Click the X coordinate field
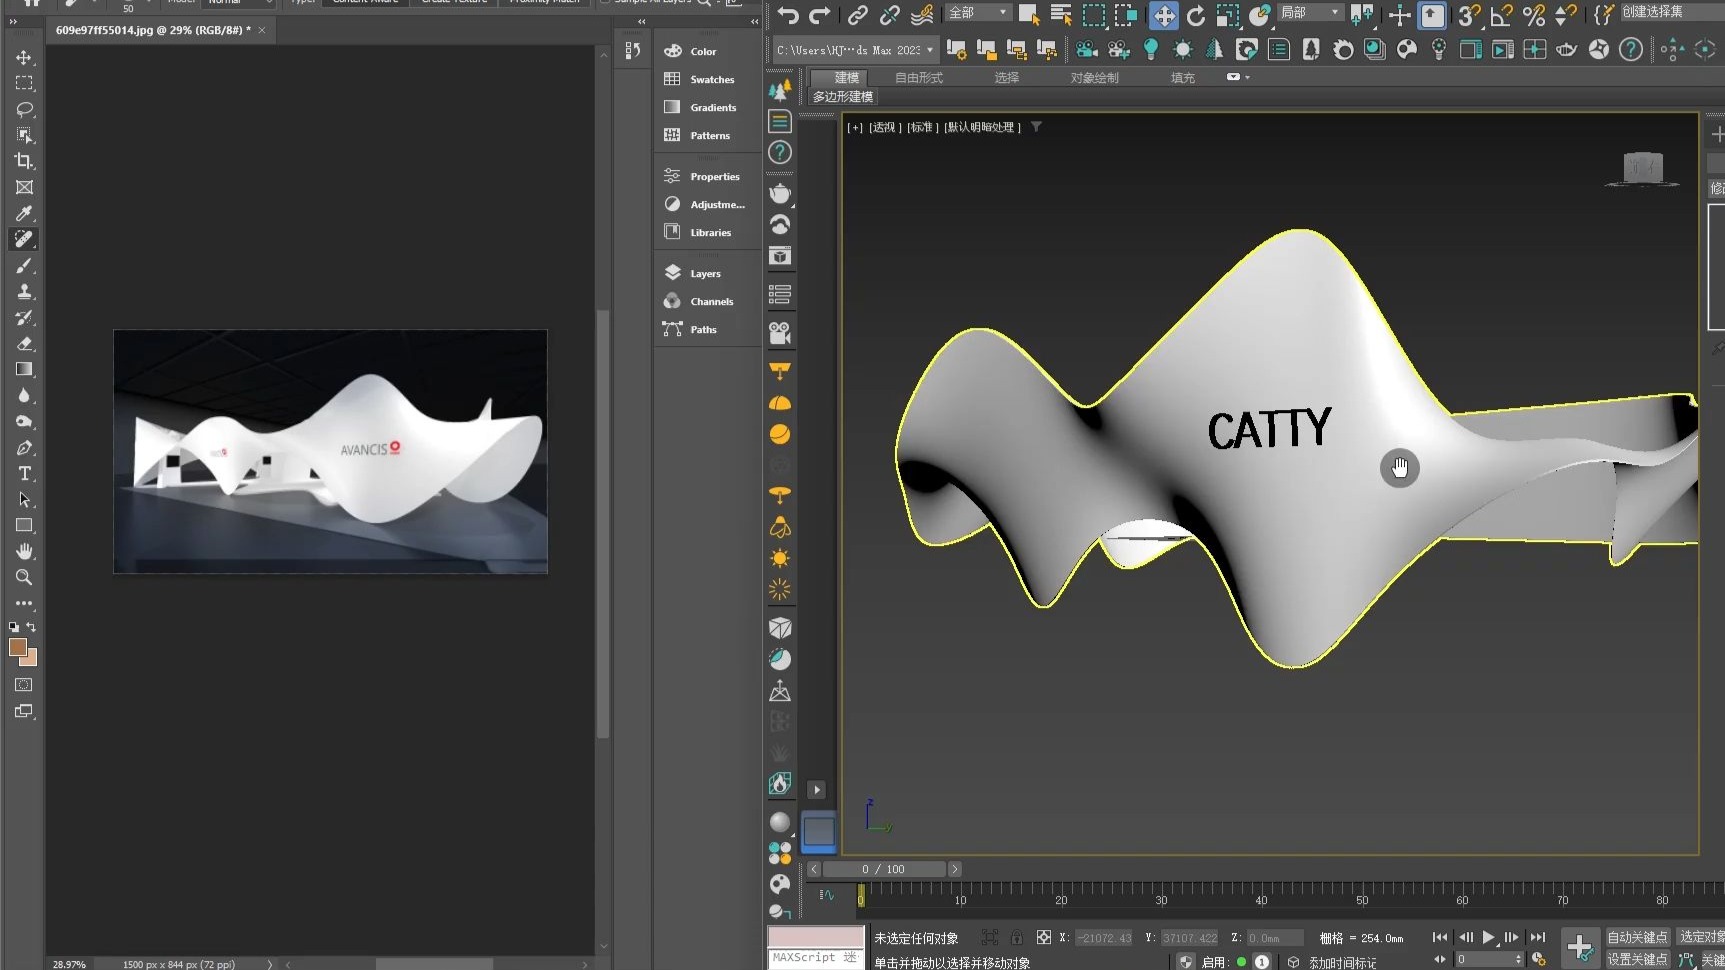The image size is (1725, 970). coord(1104,938)
